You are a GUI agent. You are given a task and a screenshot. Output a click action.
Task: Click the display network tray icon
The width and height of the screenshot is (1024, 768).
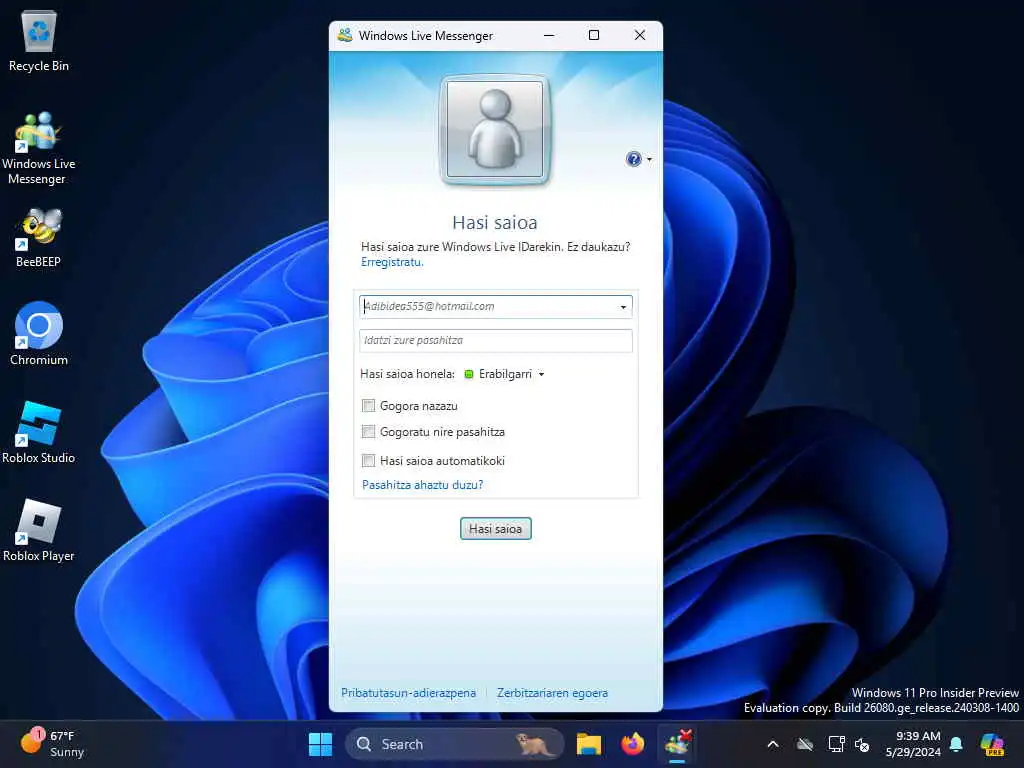[836, 744]
